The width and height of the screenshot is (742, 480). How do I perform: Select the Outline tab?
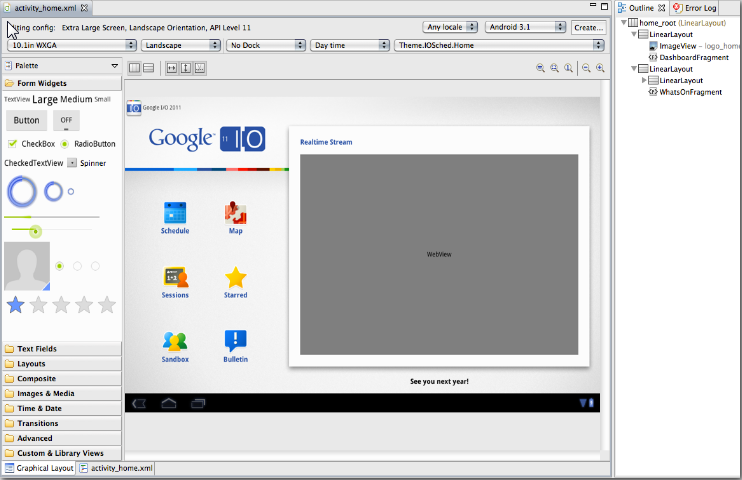tap(642, 8)
